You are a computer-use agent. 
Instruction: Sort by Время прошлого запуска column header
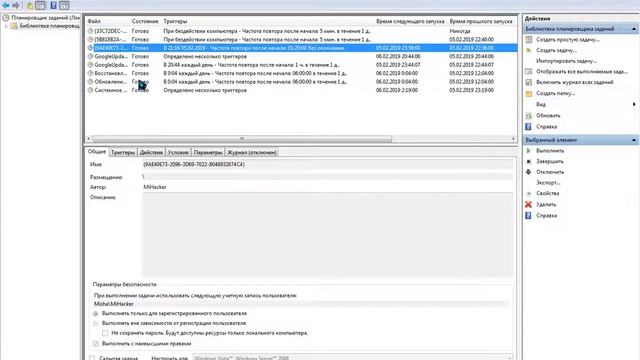coord(482,21)
